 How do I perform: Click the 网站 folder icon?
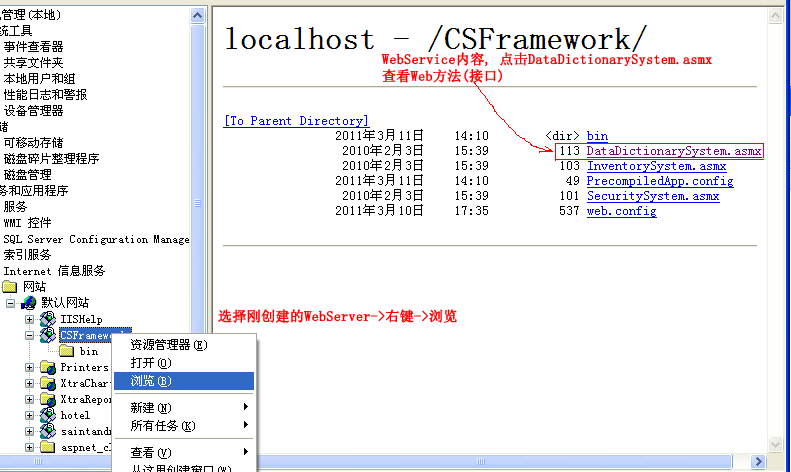tap(11, 287)
